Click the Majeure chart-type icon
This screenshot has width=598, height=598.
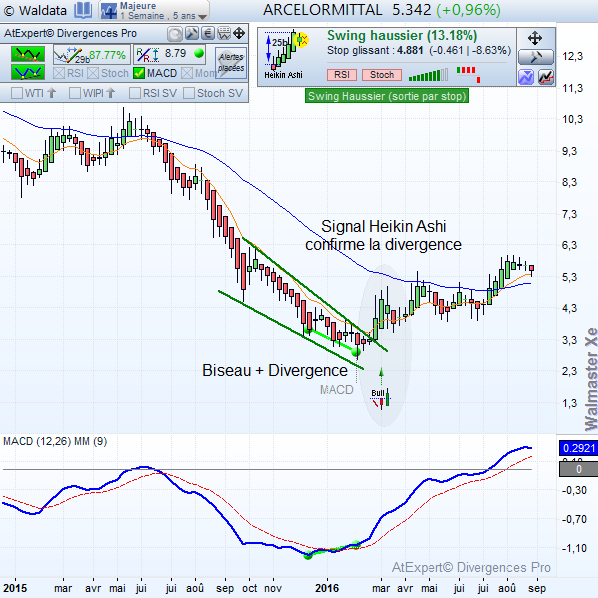109,11
